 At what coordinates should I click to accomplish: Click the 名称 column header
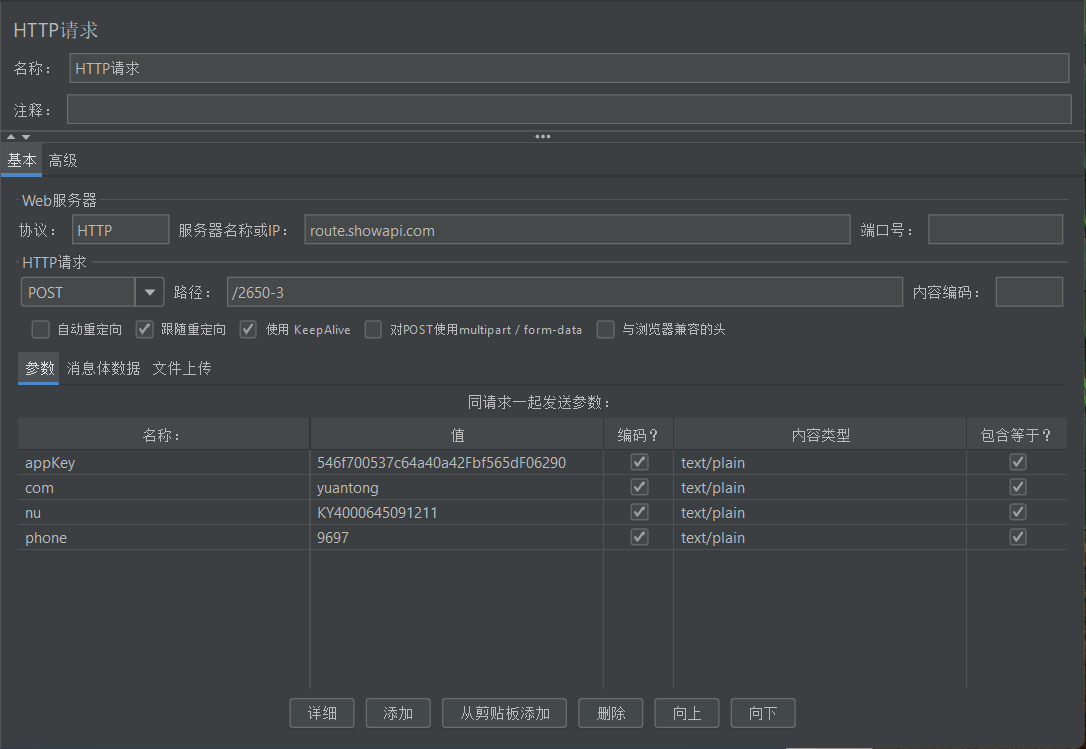tap(163, 434)
